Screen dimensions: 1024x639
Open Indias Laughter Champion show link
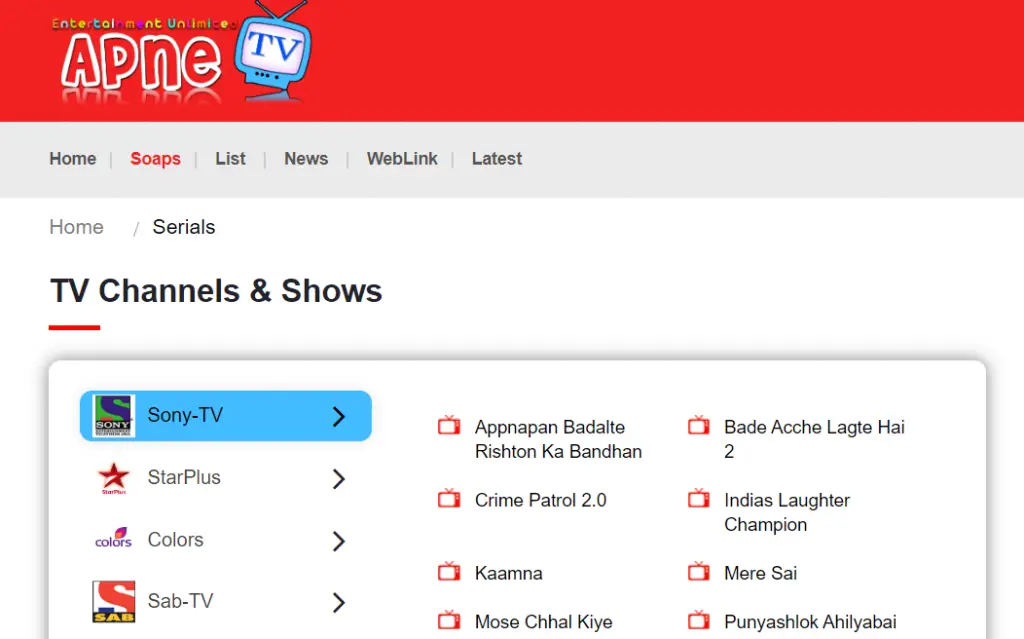pos(787,512)
